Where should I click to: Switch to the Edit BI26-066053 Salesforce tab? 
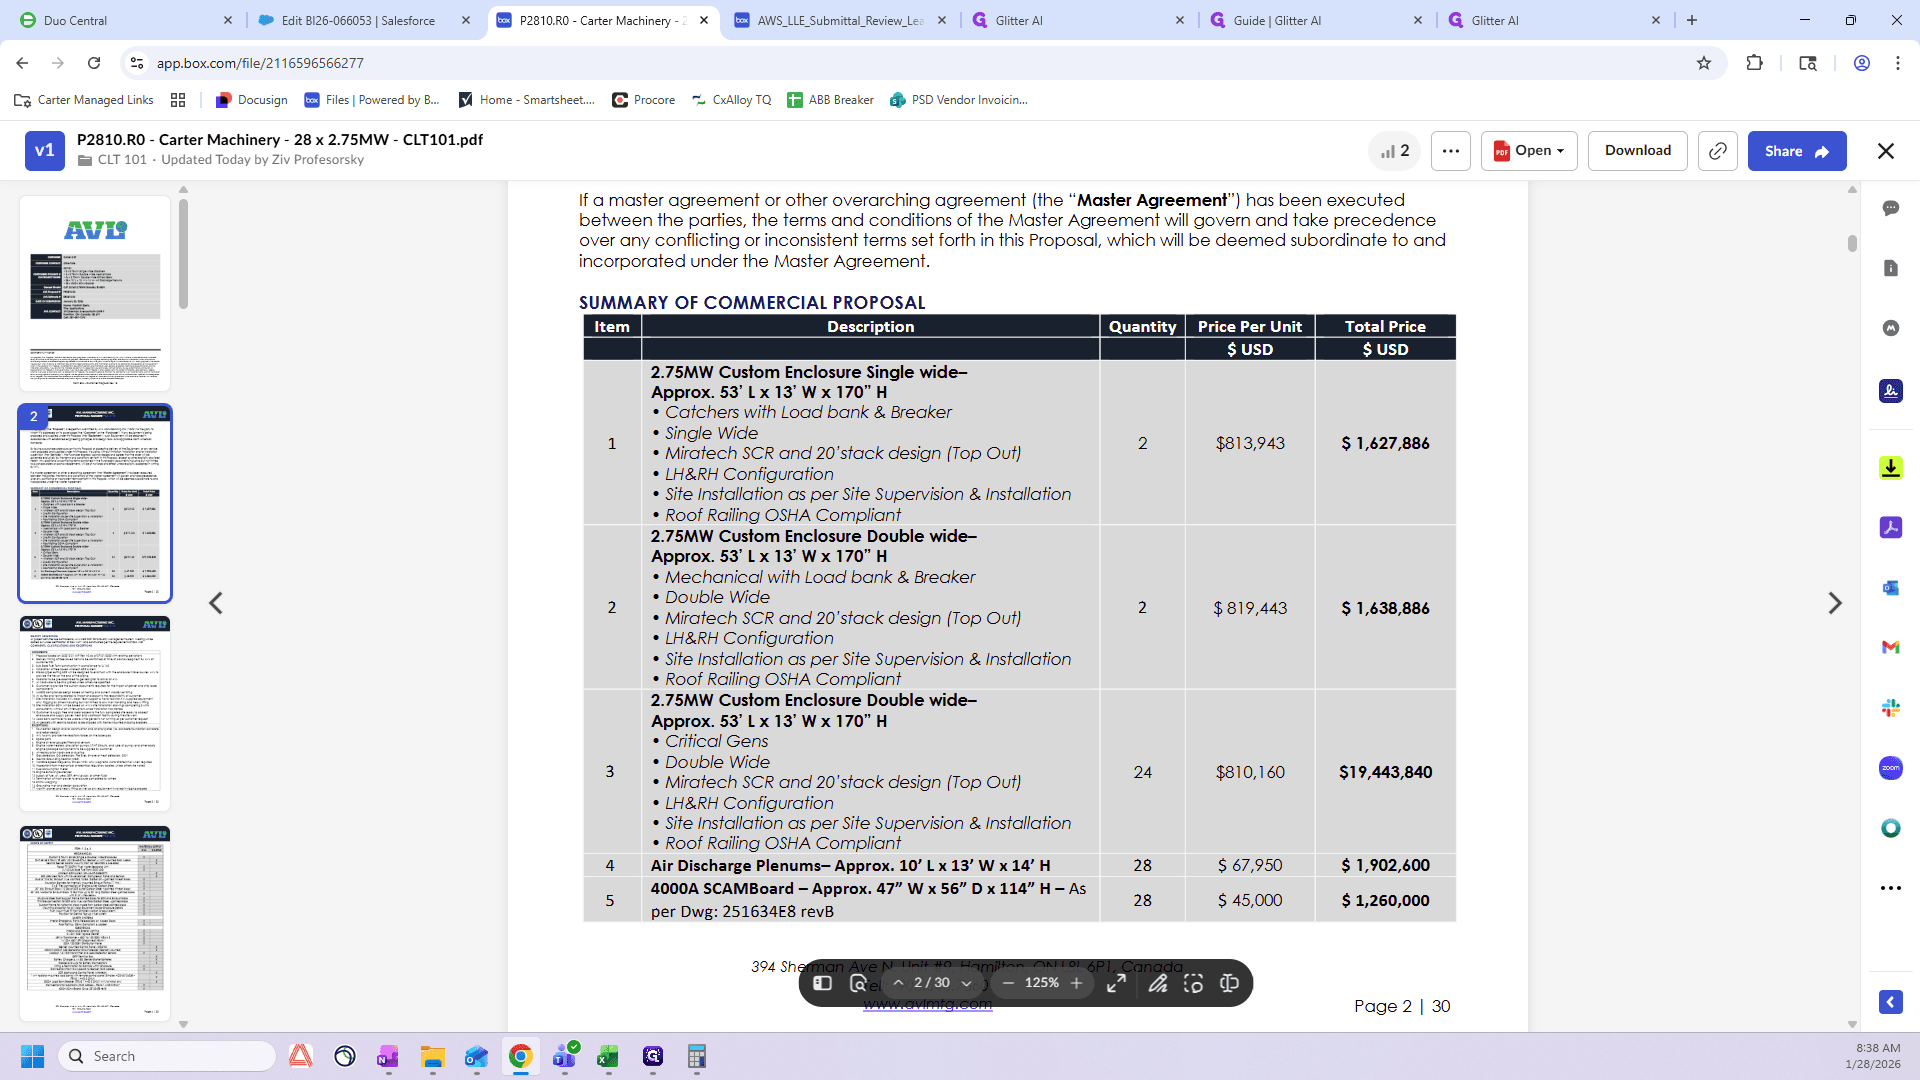click(x=364, y=20)
